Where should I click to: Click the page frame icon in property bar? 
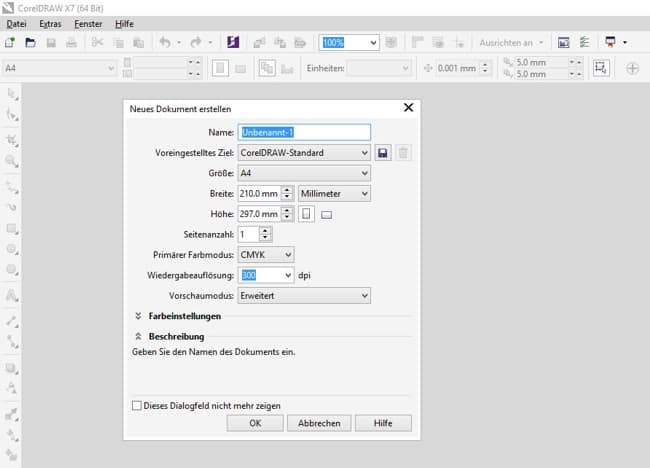[x=601, y=68]
